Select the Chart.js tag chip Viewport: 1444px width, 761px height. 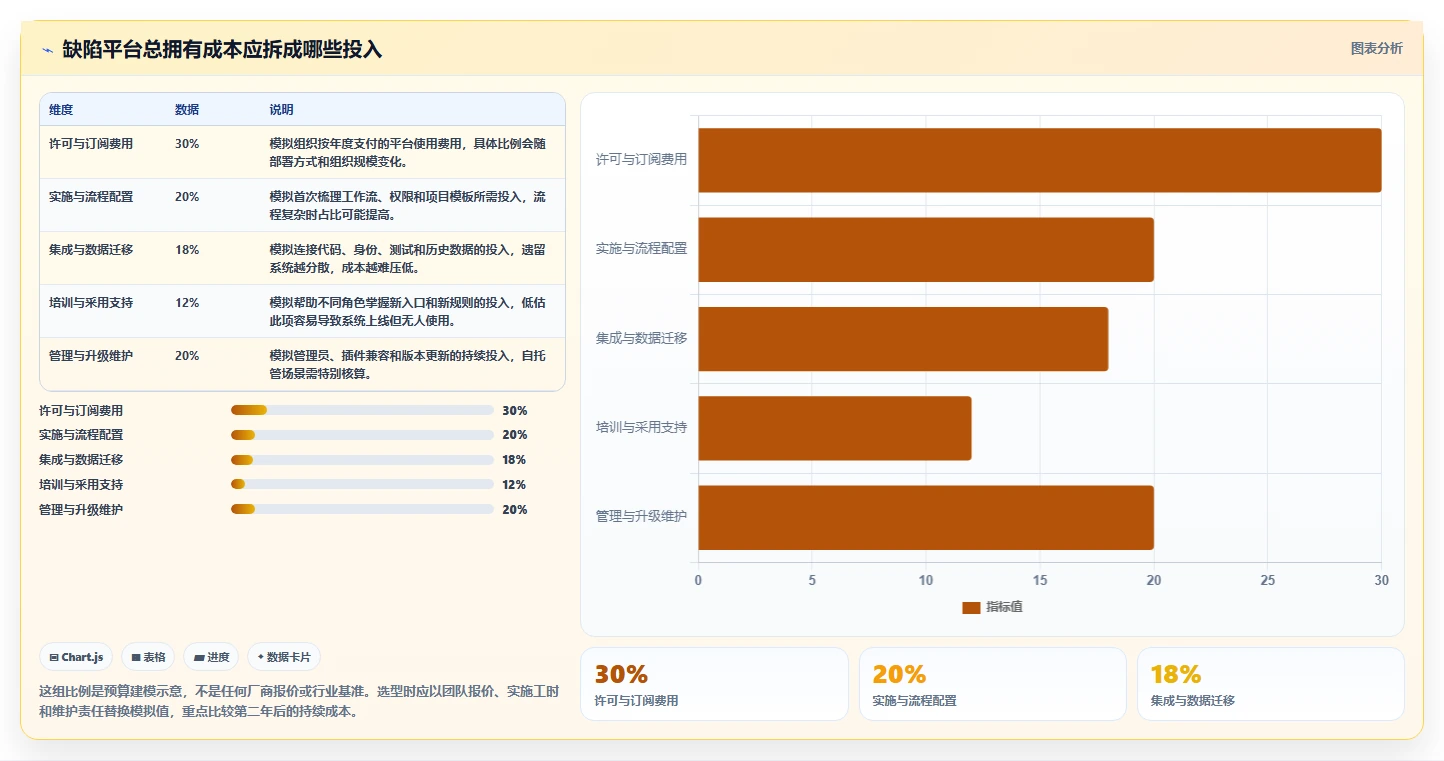click(76, 657)
